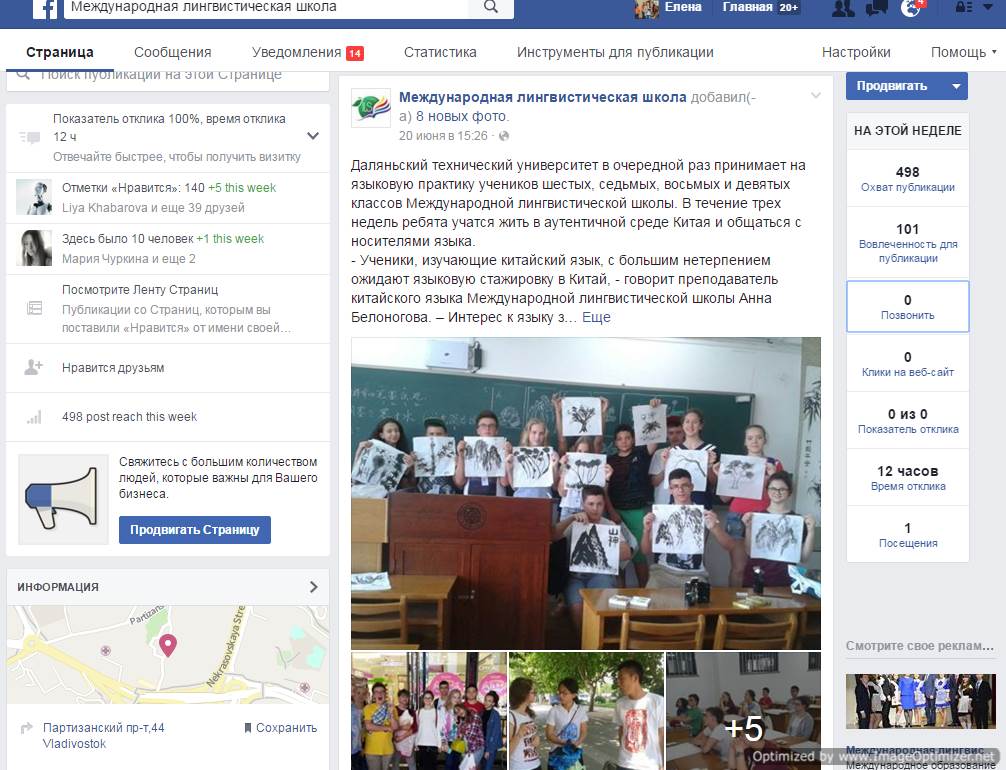The width and height of the screenshot is (1006, 770).
Task: Click Елена profile avatar
Action: [646, 8]
